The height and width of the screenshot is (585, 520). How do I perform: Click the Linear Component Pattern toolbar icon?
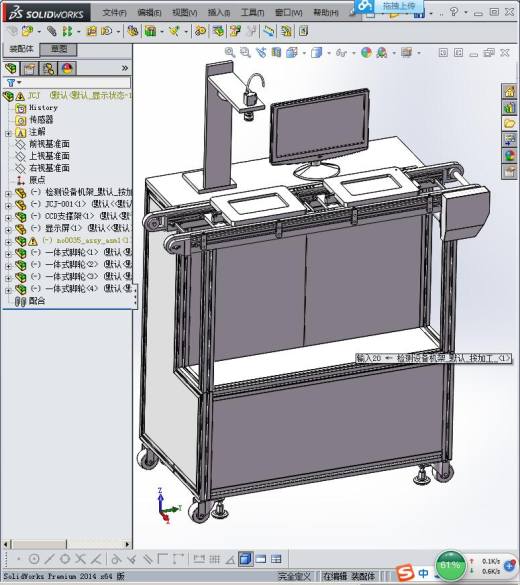pos(67,31)
